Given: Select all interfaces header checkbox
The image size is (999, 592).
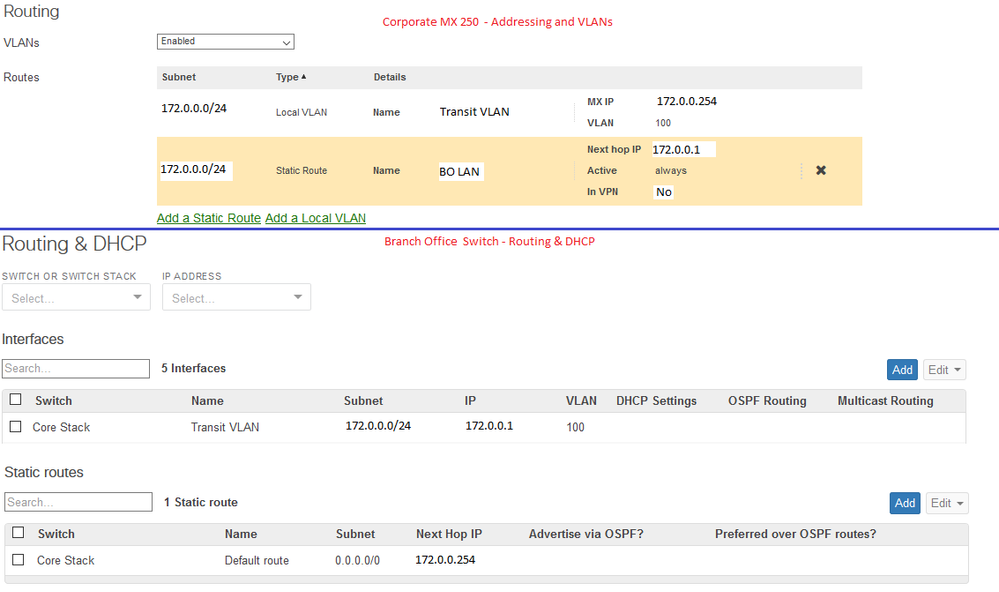Looking at the screenshot, I should (x=16, y=400).
